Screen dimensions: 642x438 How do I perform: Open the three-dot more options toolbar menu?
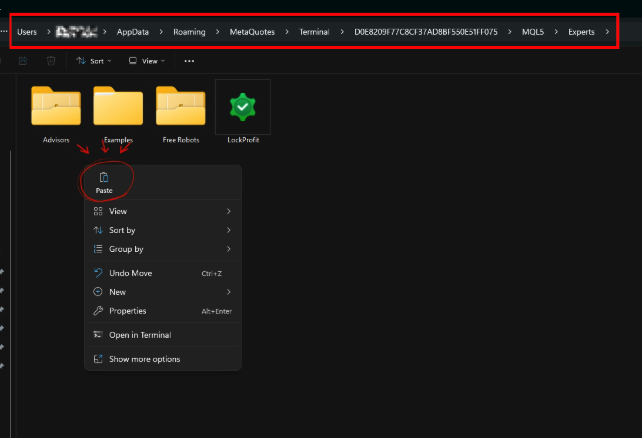[189, 61]
